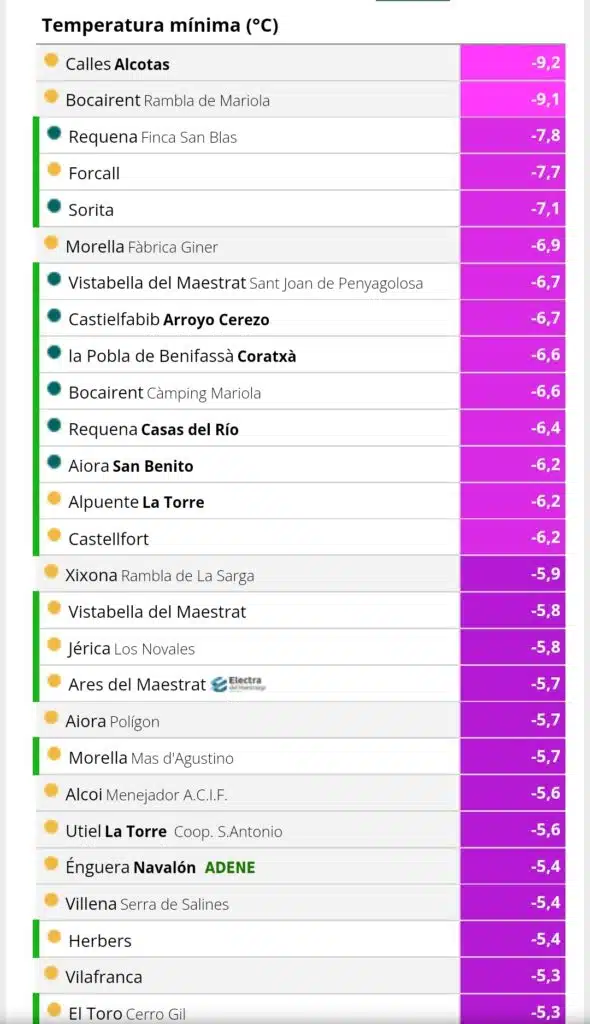This screenshot has height=1024, width=590.
Task: Click the teal dot beside Sorita
Action: (54, 207)
